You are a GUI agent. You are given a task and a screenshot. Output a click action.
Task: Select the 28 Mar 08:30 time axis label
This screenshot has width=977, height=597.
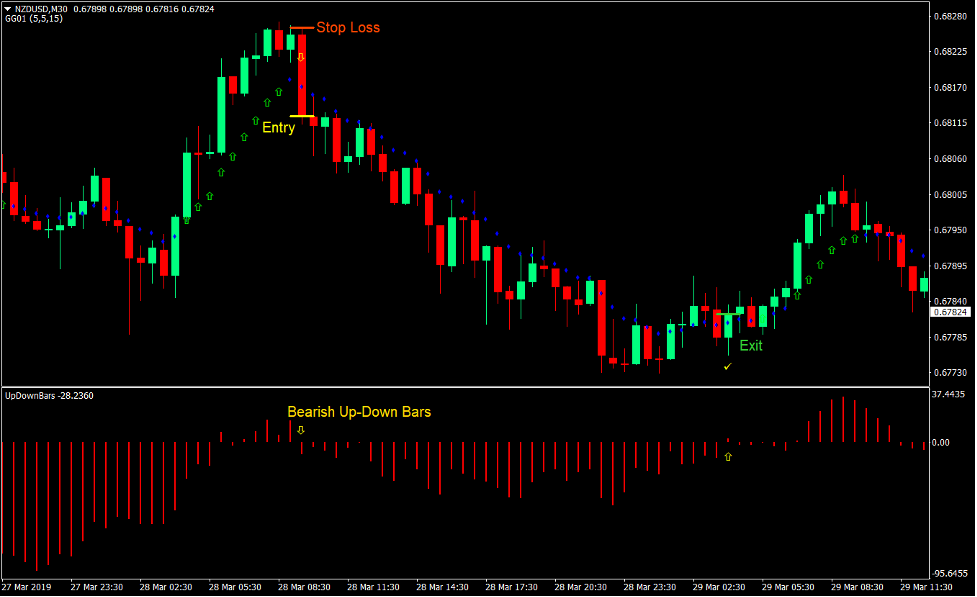click(305, 587)
